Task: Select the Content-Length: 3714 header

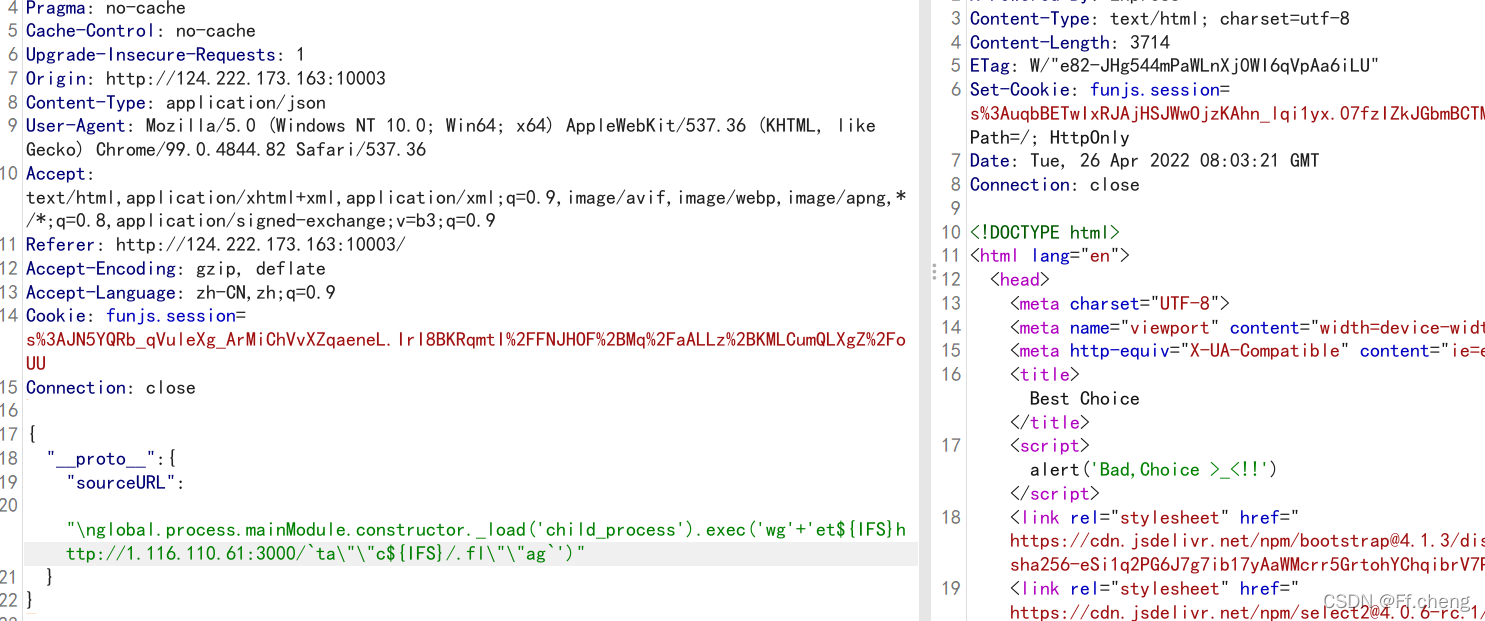Action: pos(1070,43)
